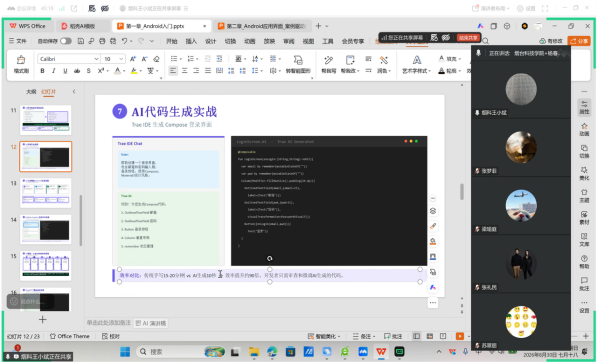597x362 pixels.
Task: Align text left in paragraph group
Action: pos(173,71)
